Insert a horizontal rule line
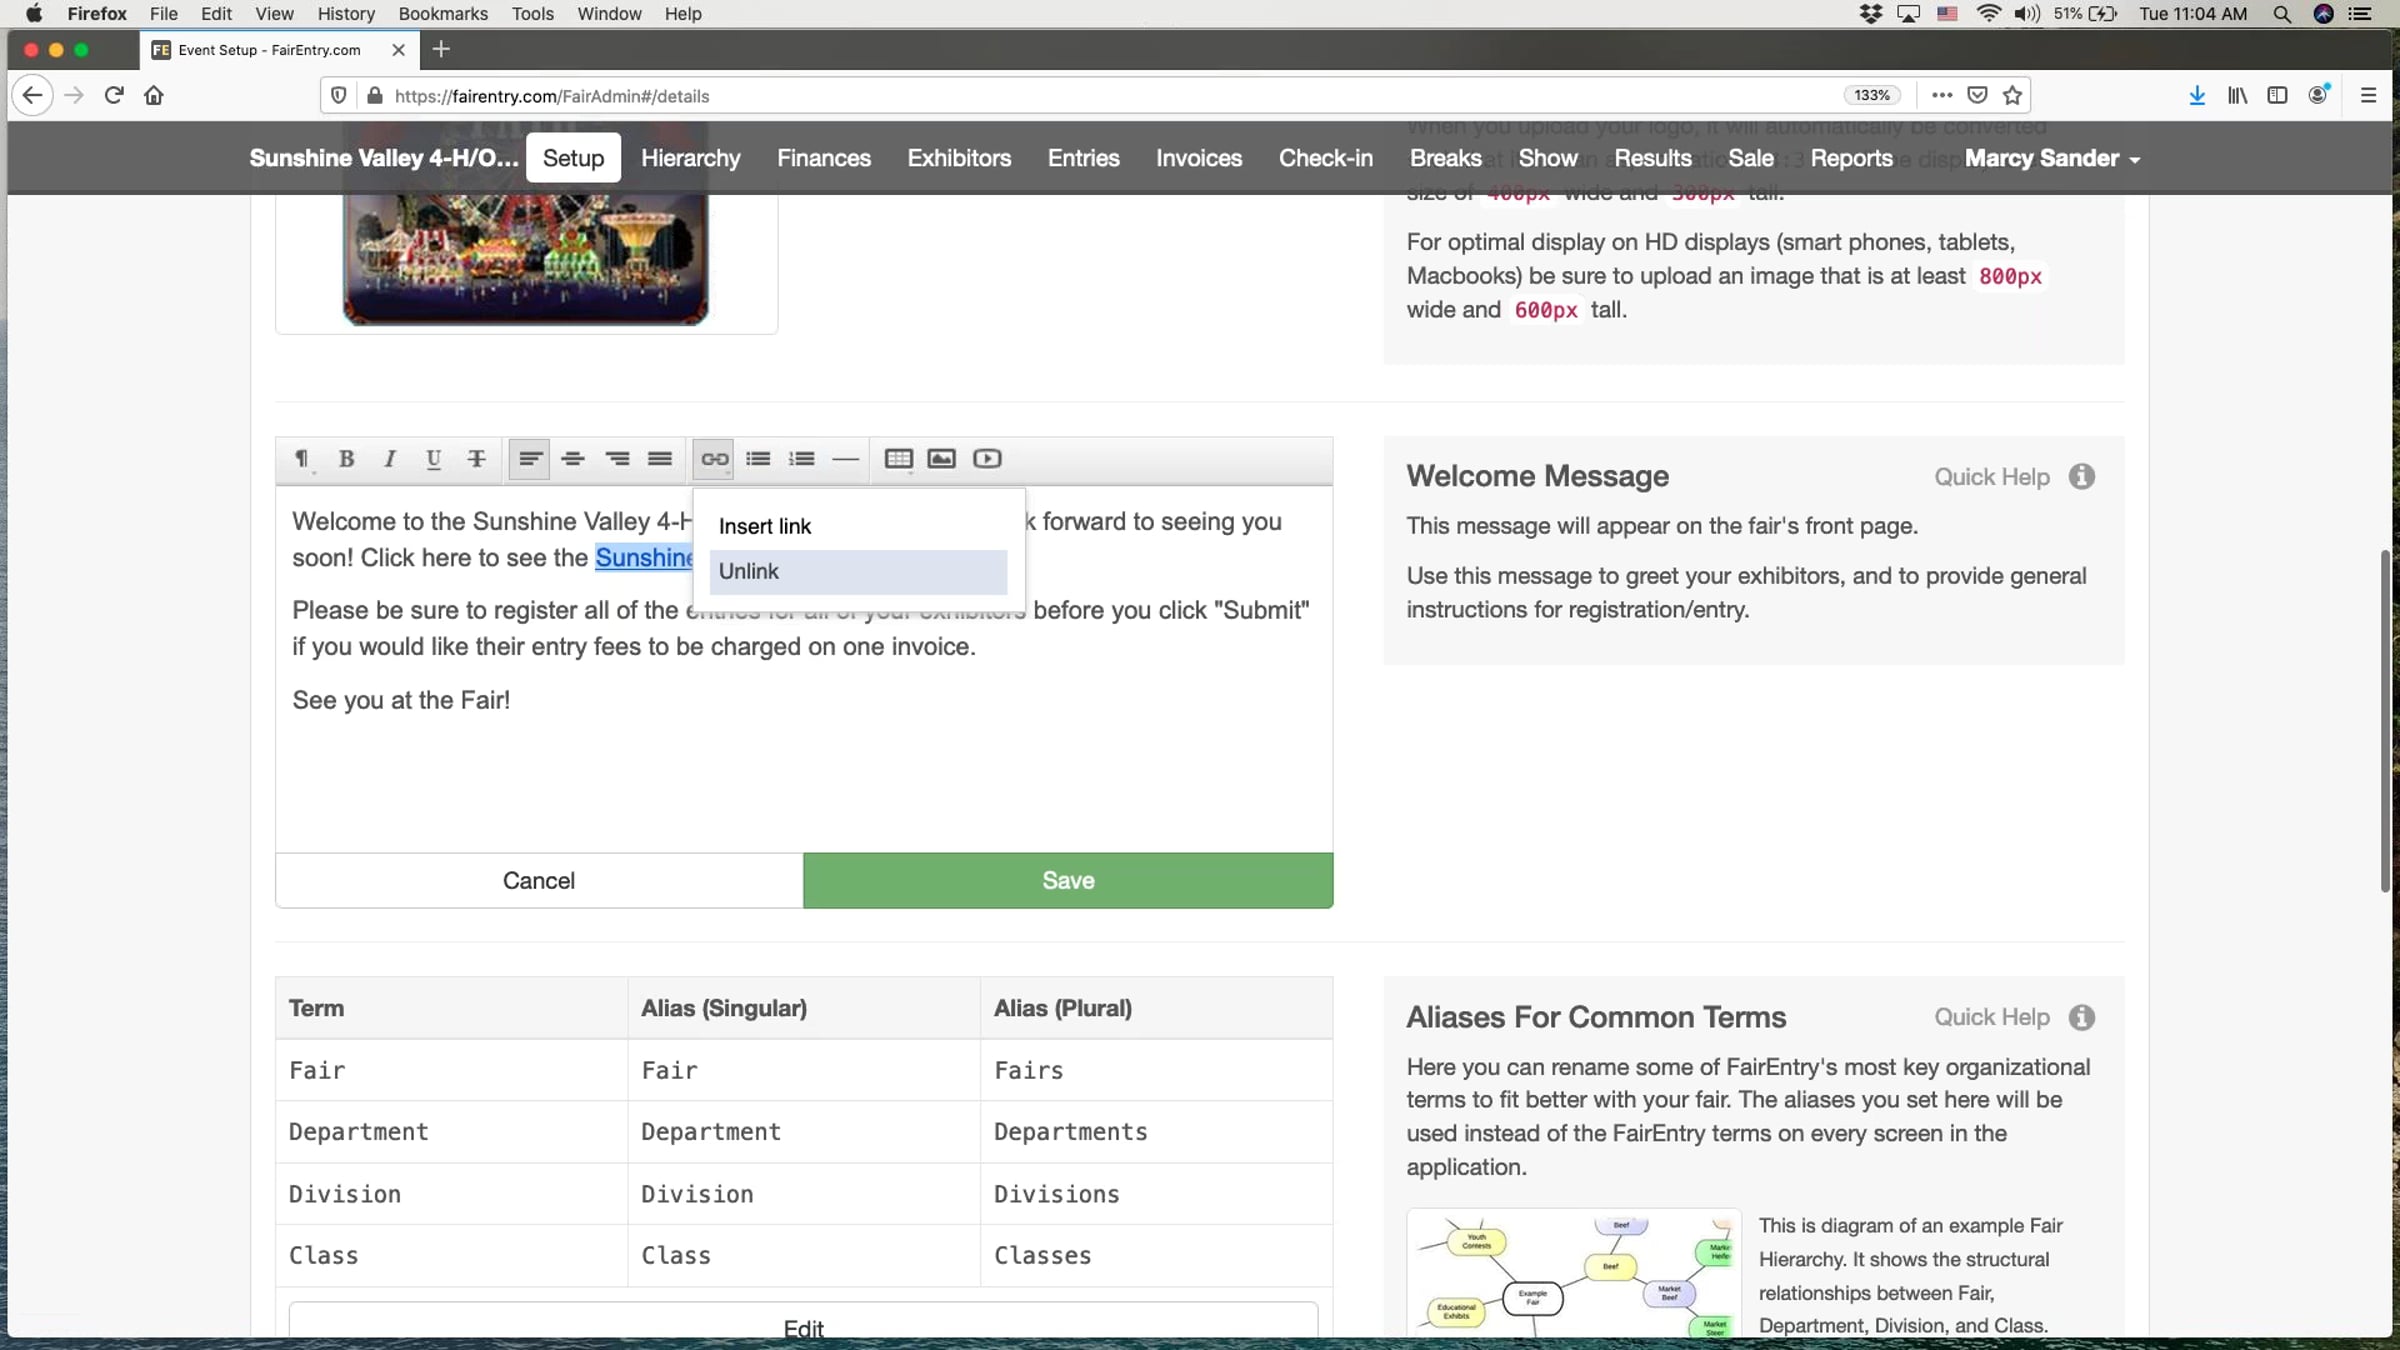 845,459
